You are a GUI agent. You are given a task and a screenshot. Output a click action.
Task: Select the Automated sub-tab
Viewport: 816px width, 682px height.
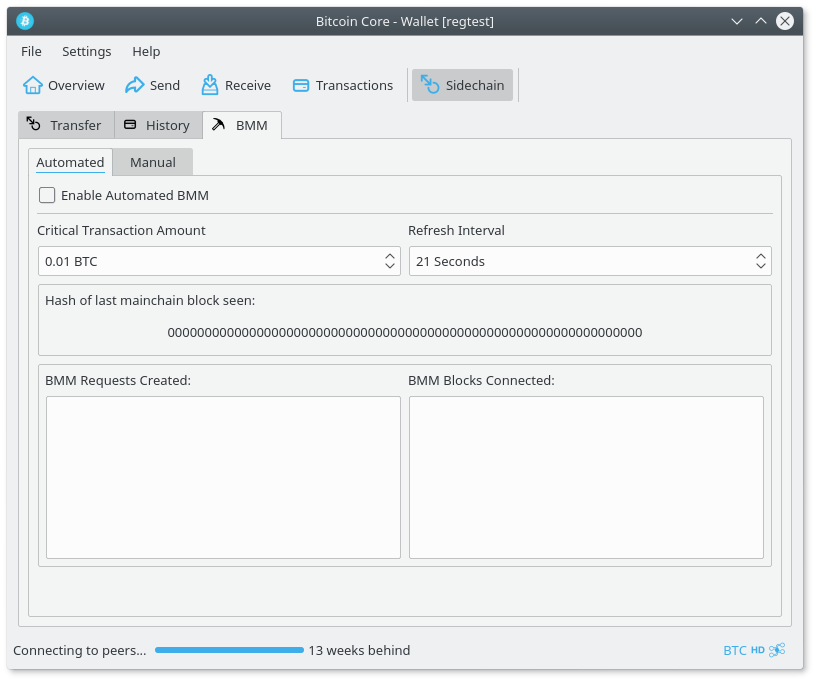pos(70,162)
